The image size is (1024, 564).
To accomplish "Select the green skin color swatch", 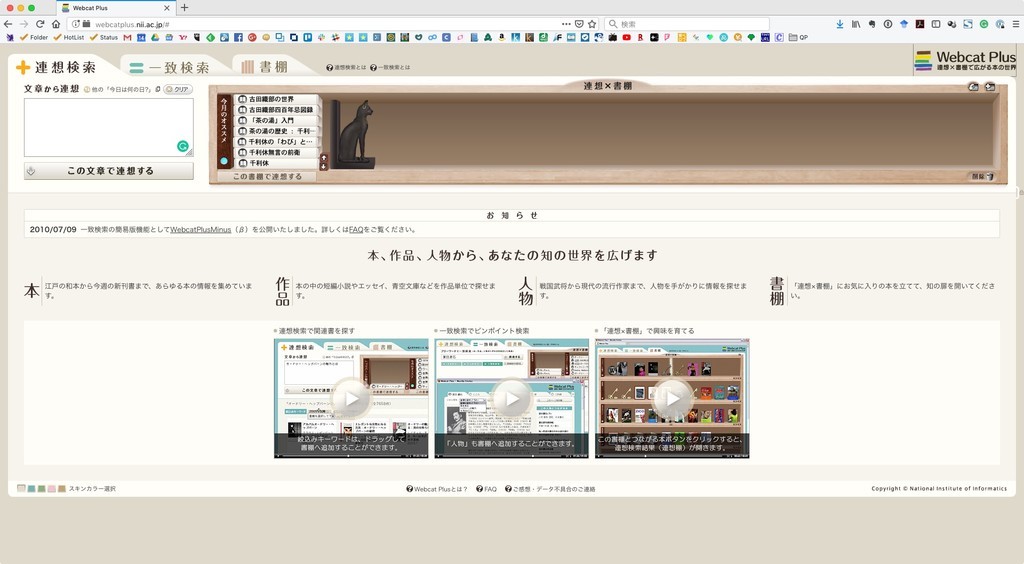I will 42,488.
